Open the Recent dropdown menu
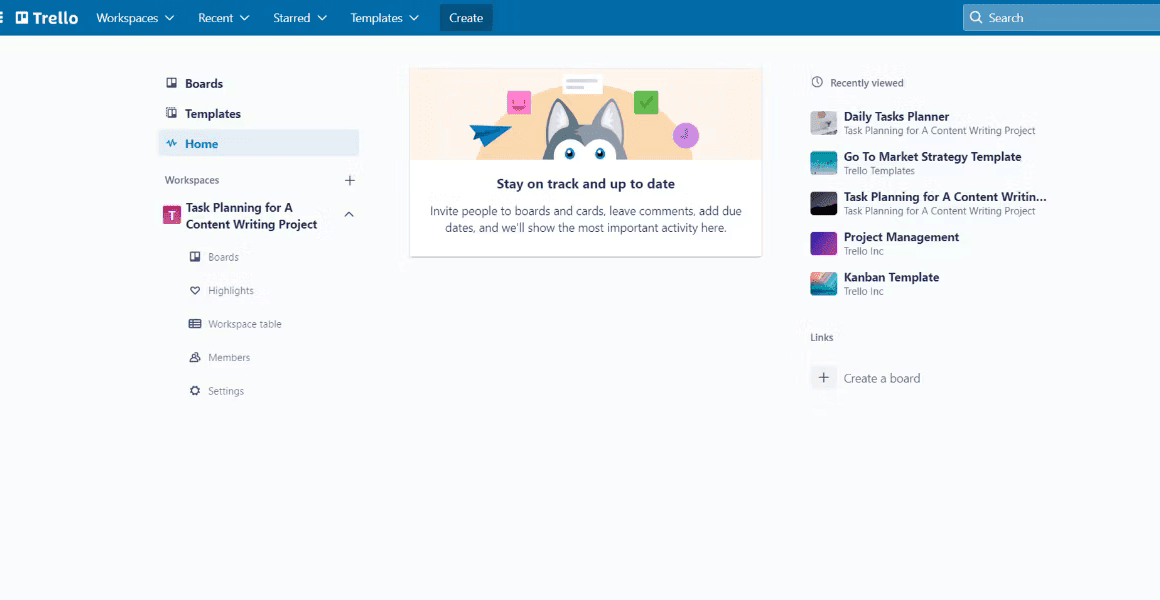This screenshot has height=600, width=1160. (x=223, y=18)
